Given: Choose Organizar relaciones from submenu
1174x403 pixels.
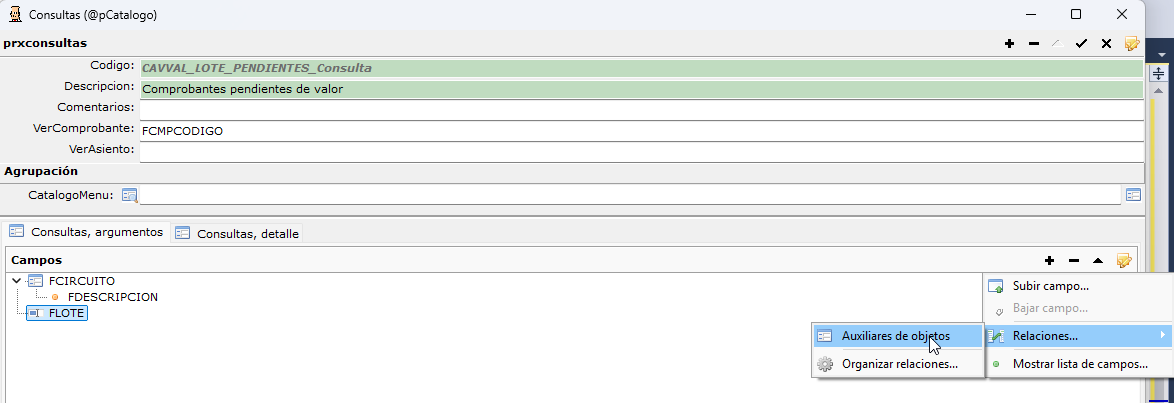Looking at the screenshot, I should [897, 365].
